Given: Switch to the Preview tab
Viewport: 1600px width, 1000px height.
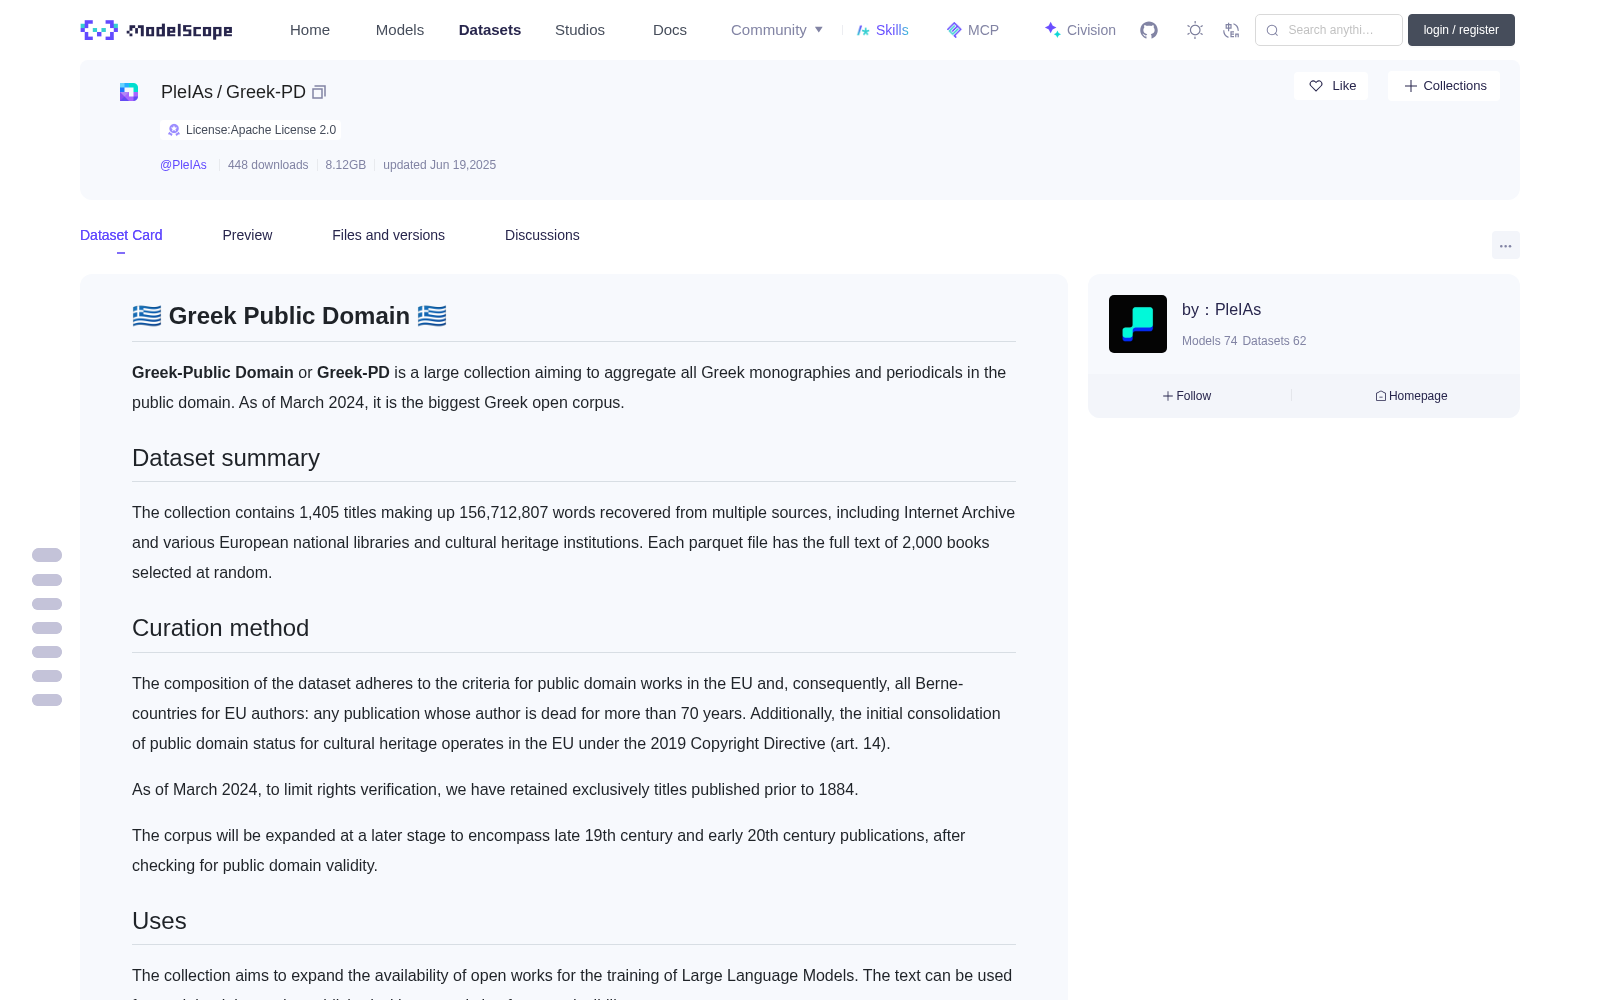Looking at the screenshot, I should [x=247, y=235].
